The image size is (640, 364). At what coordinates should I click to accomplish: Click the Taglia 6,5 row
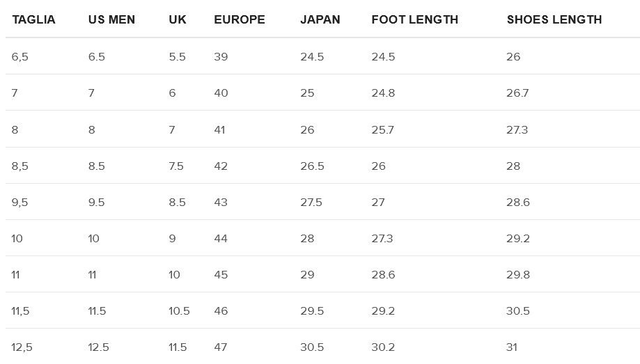point(322,56)
